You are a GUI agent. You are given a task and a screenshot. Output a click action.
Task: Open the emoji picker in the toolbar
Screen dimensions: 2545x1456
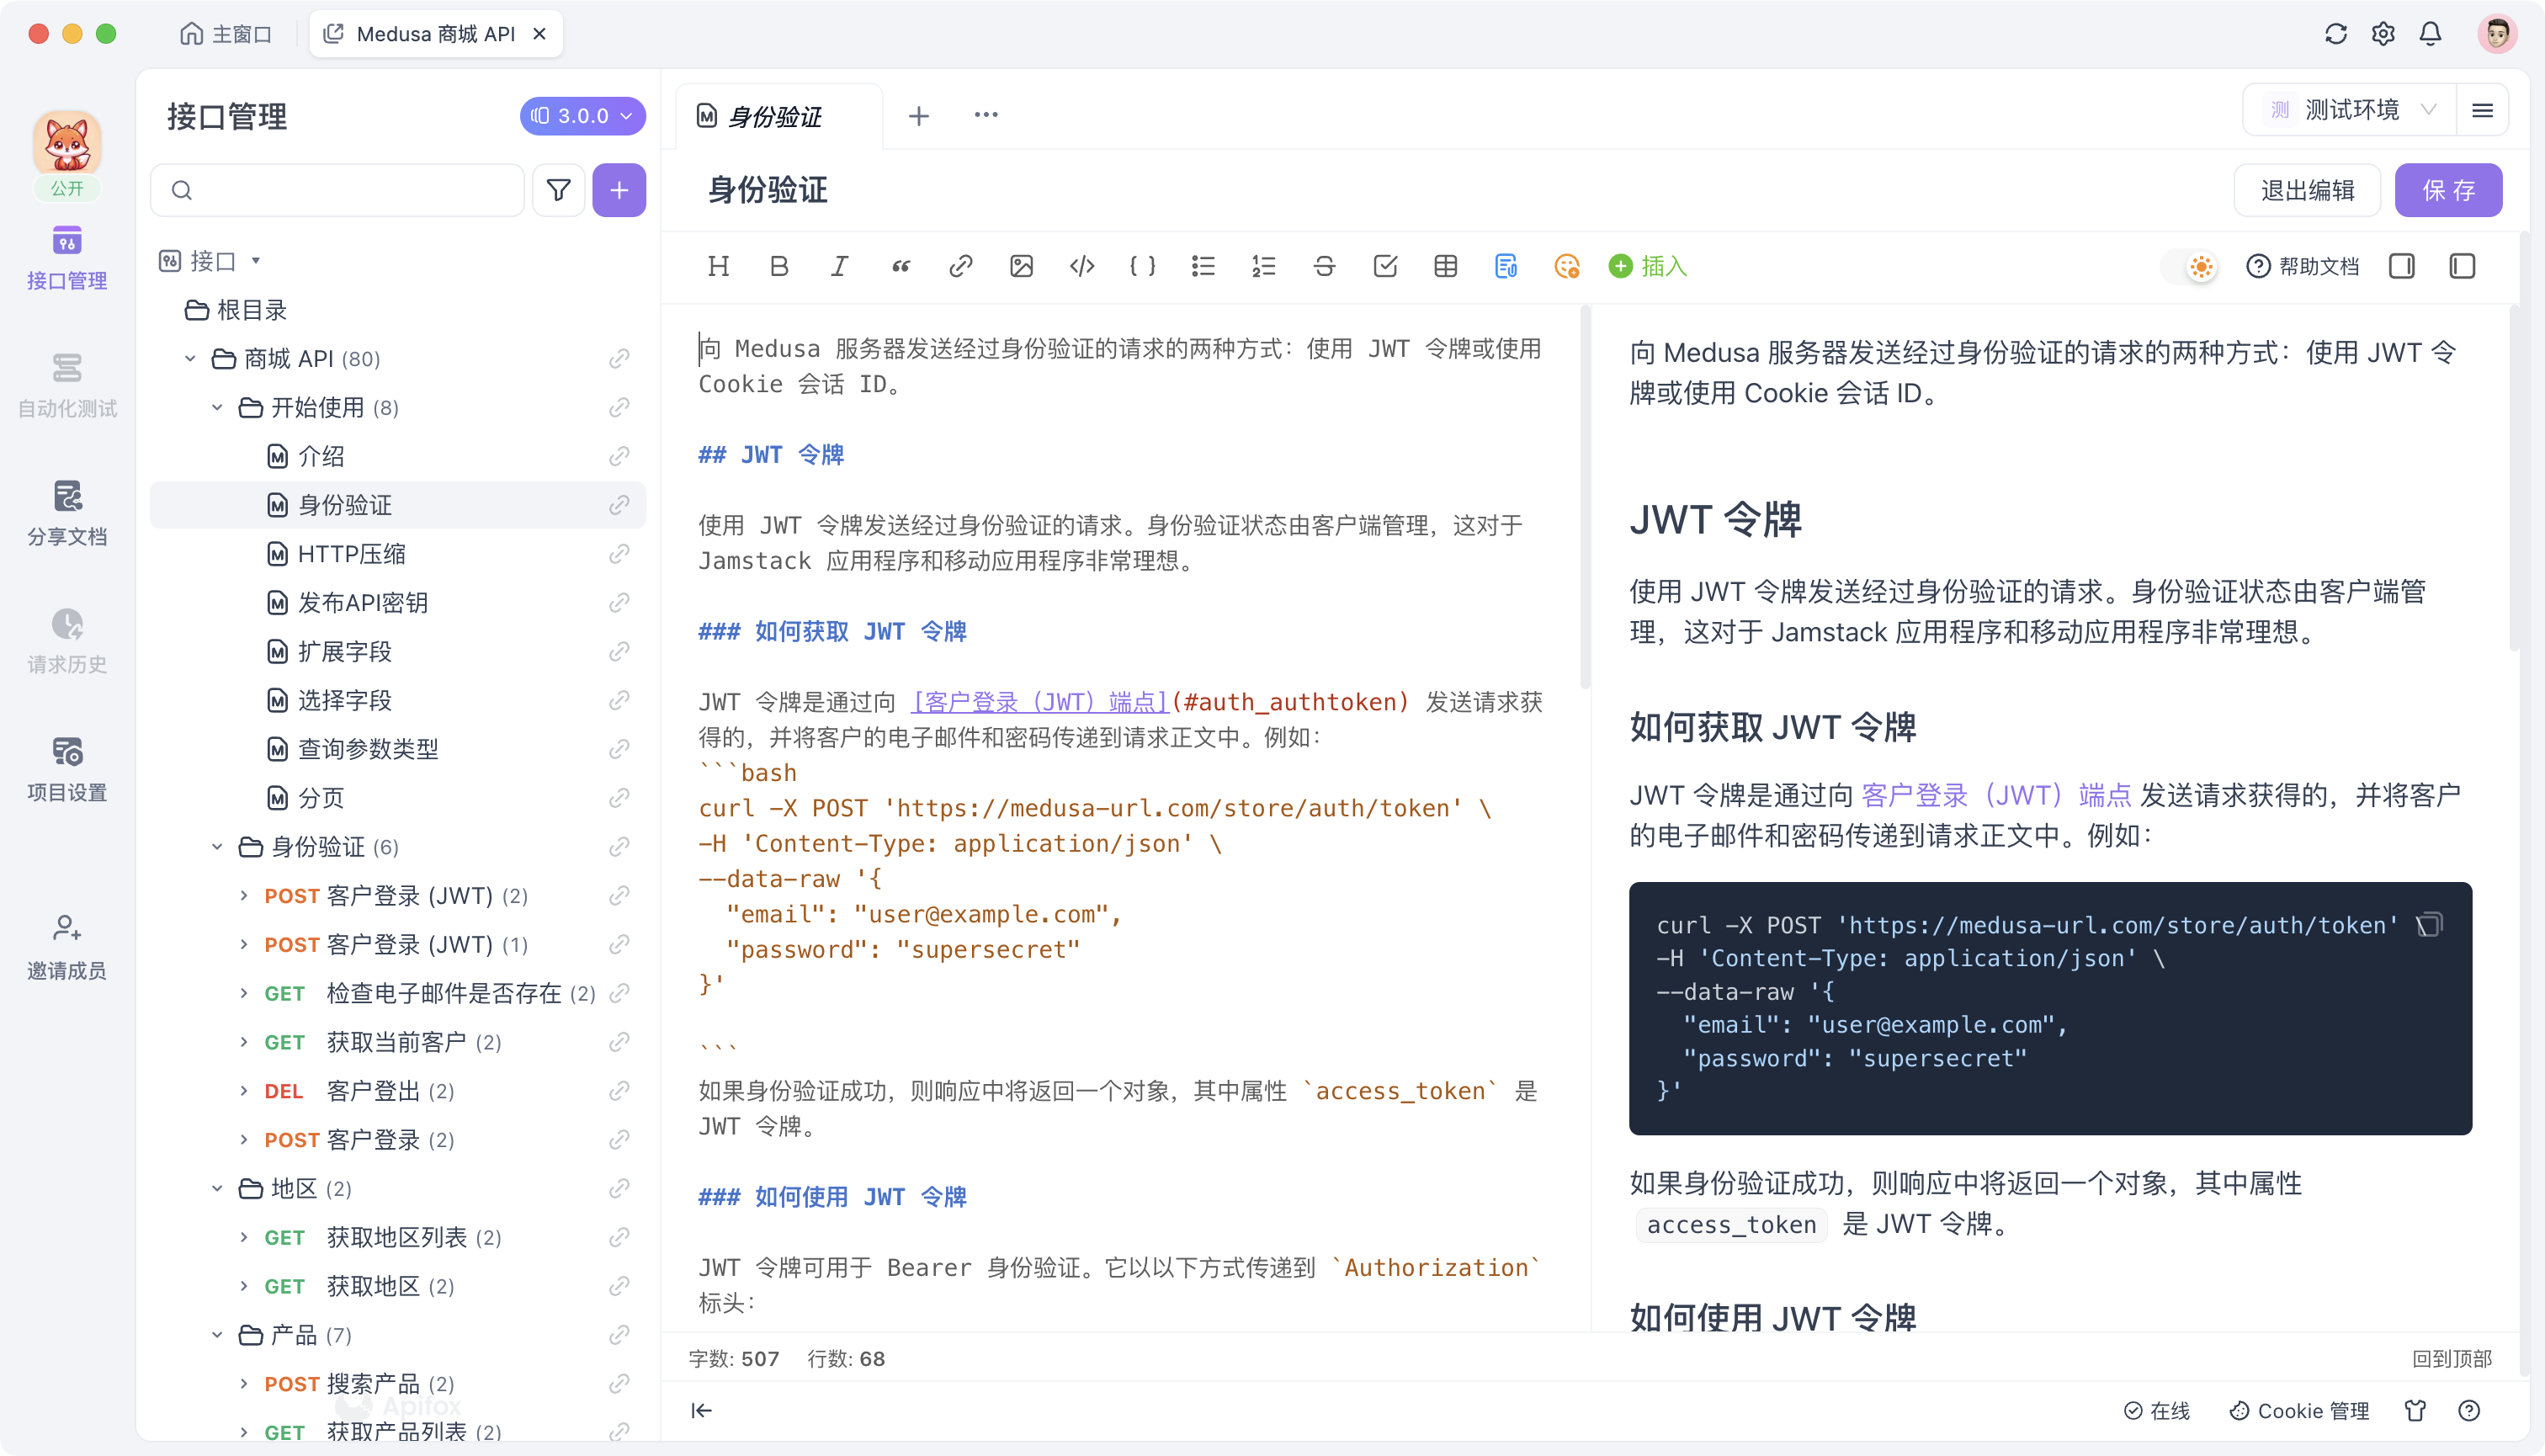1566,267
